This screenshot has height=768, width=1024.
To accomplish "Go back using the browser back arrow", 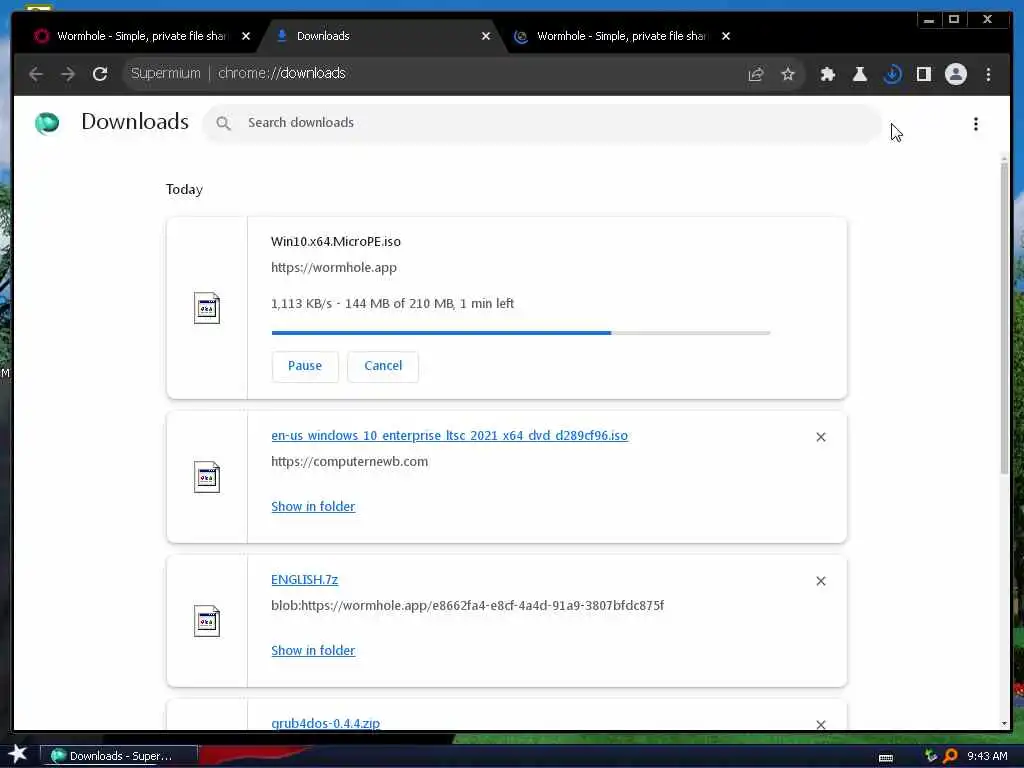I will coord(36,74).
